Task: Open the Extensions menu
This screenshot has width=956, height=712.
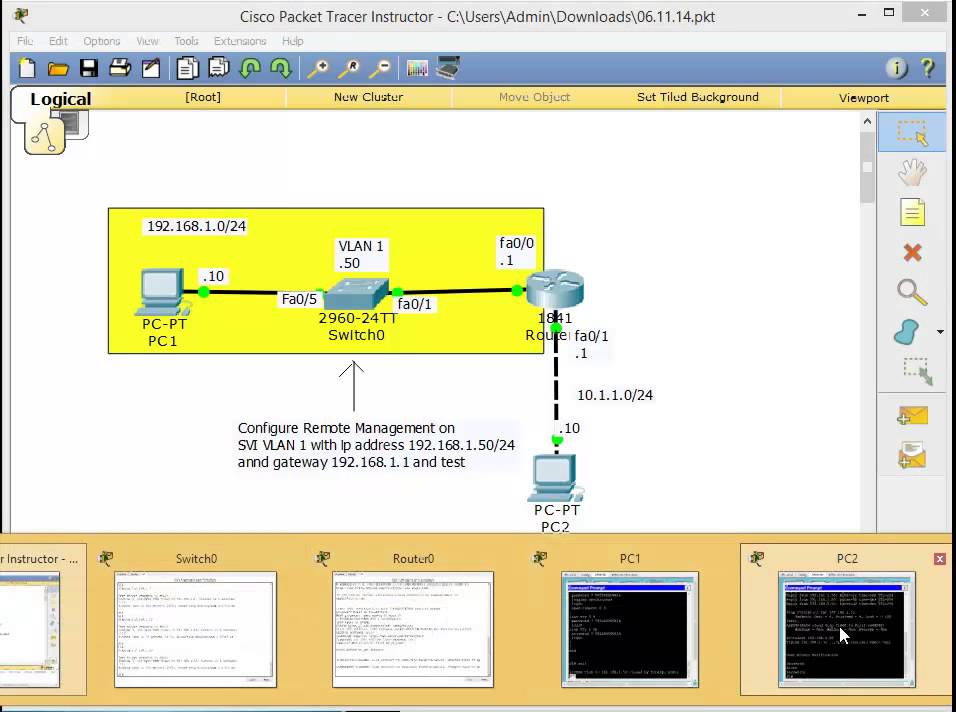Action: click(x=240, y=41)
